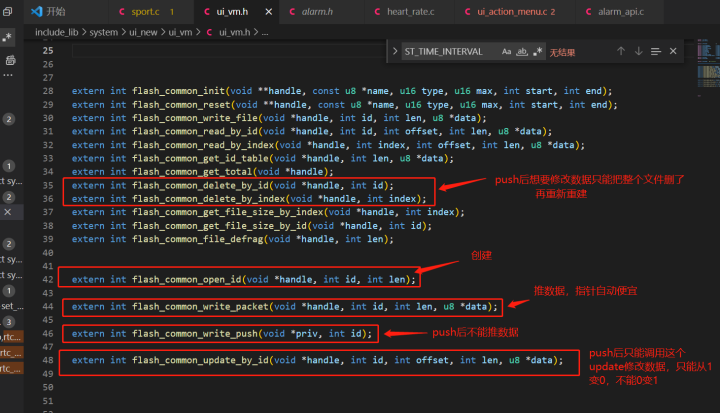Toggle Find in Selection icon
The width and height of the screenshot is (720, 413).
(656, 51)
